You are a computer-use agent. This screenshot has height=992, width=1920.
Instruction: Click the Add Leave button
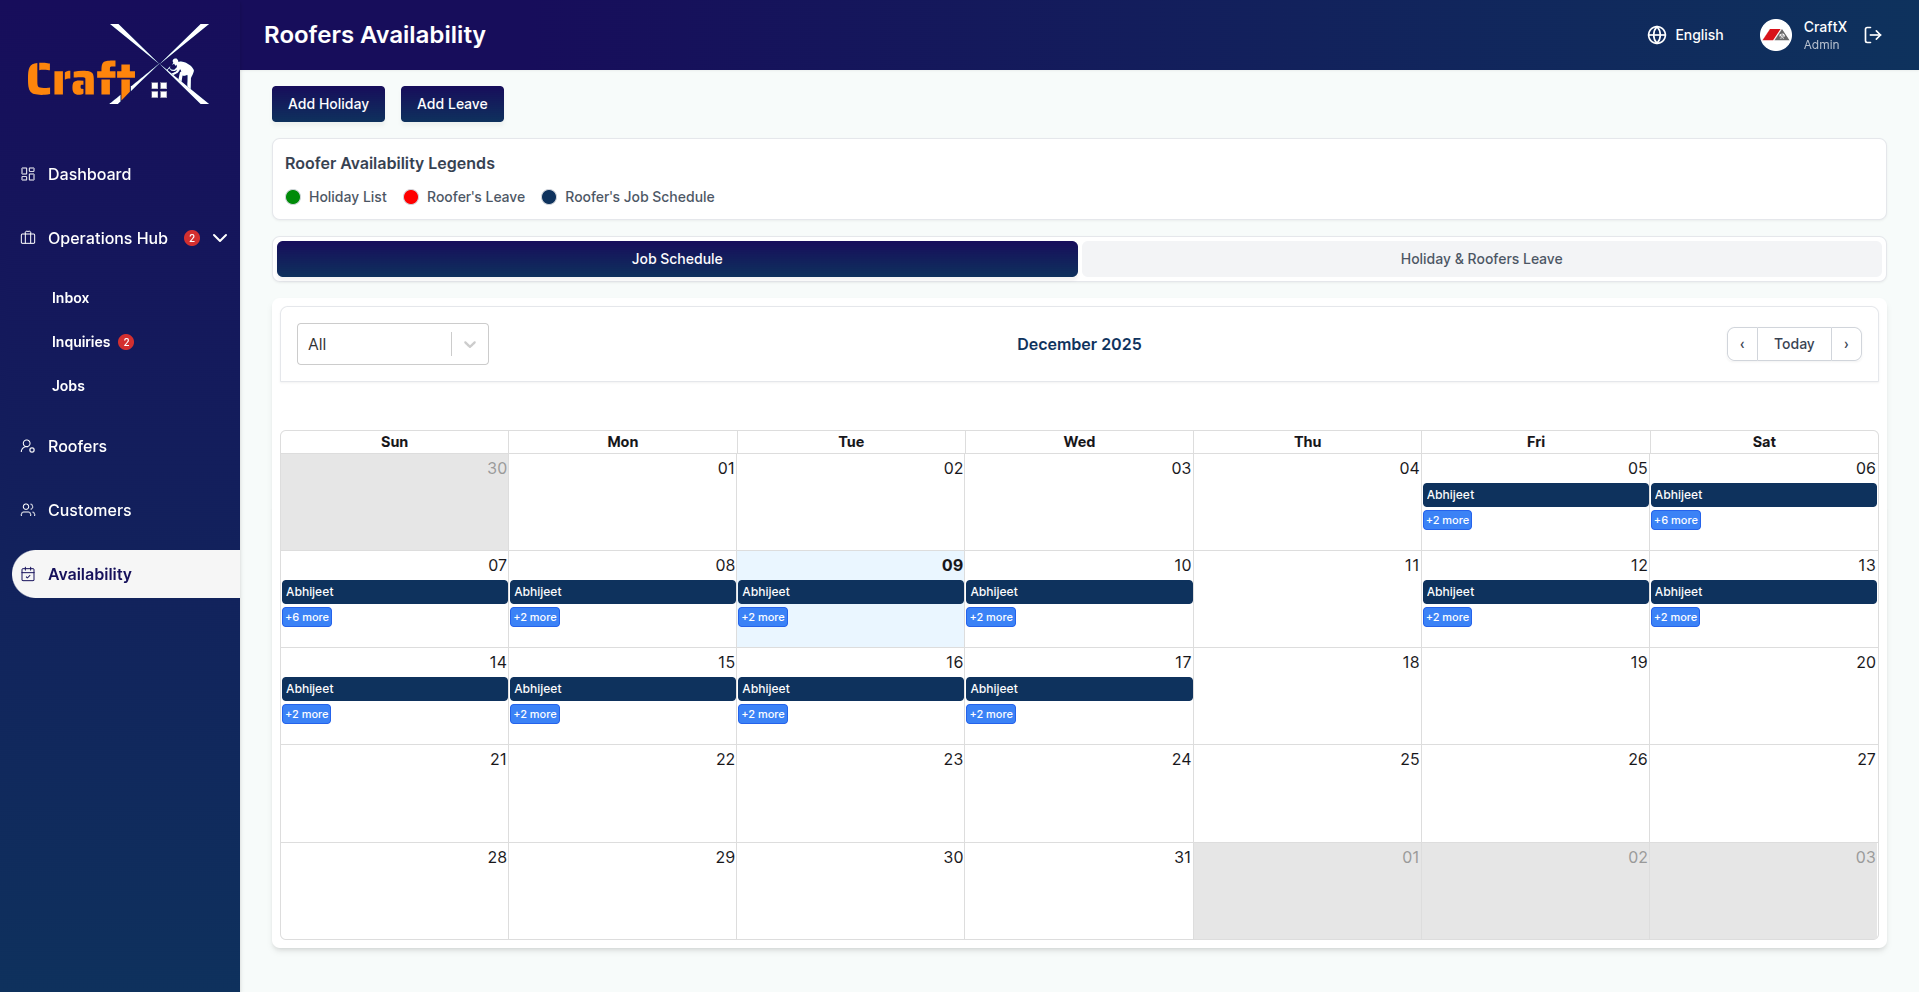452,103
